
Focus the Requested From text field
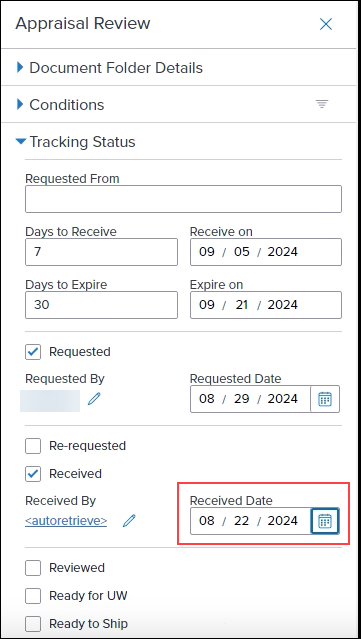[x=183, y=199]
